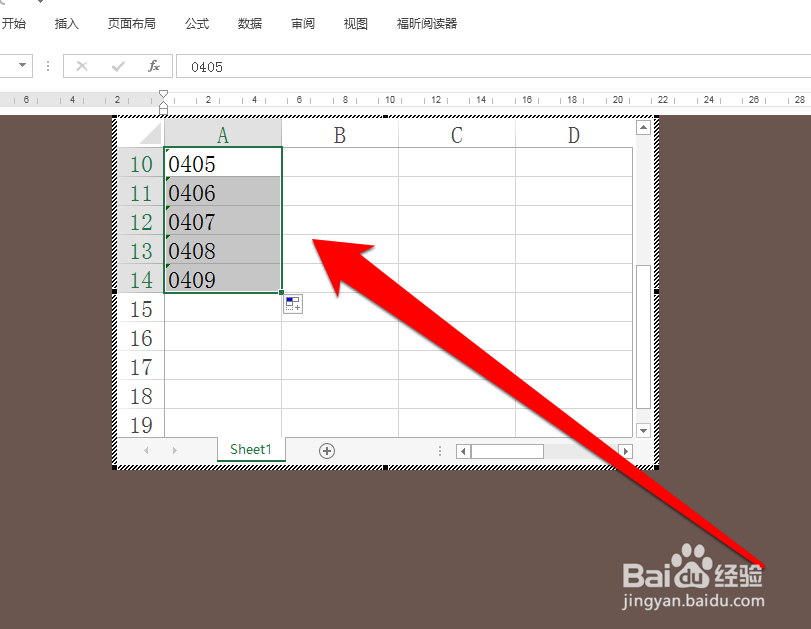The image size is (811, 629).
Task: Select all cells via corner triangle
Action: 150,134
